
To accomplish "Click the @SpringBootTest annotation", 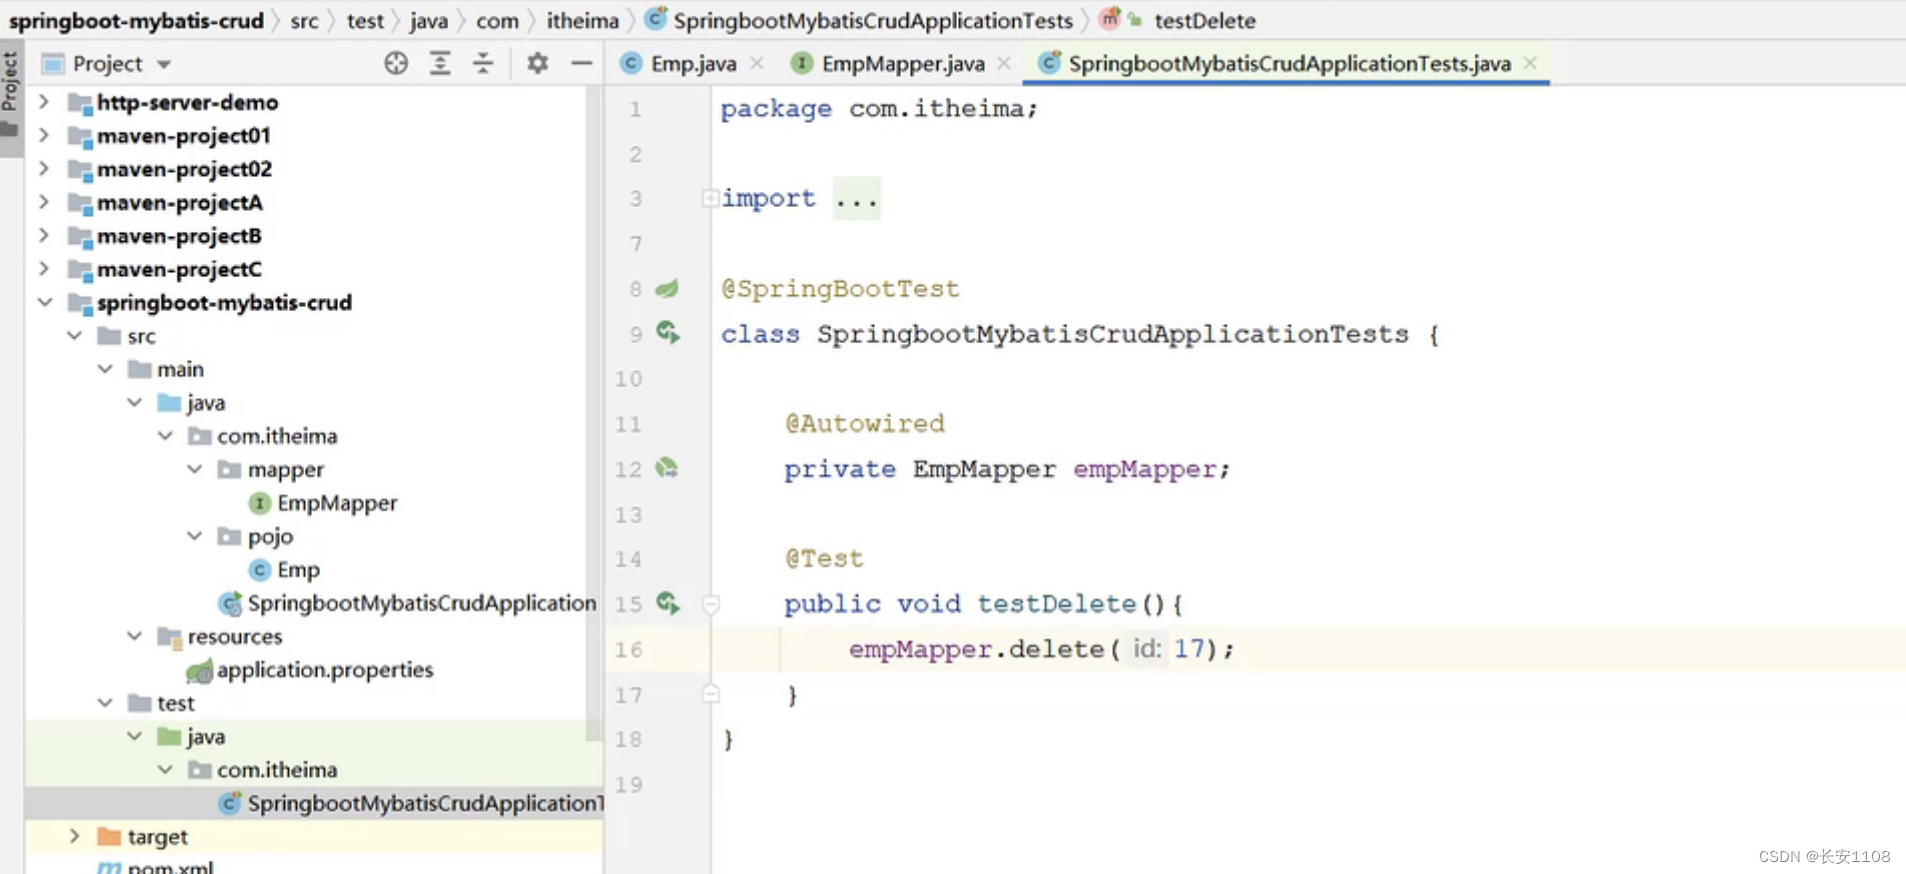I will click(x=840, y=289).
